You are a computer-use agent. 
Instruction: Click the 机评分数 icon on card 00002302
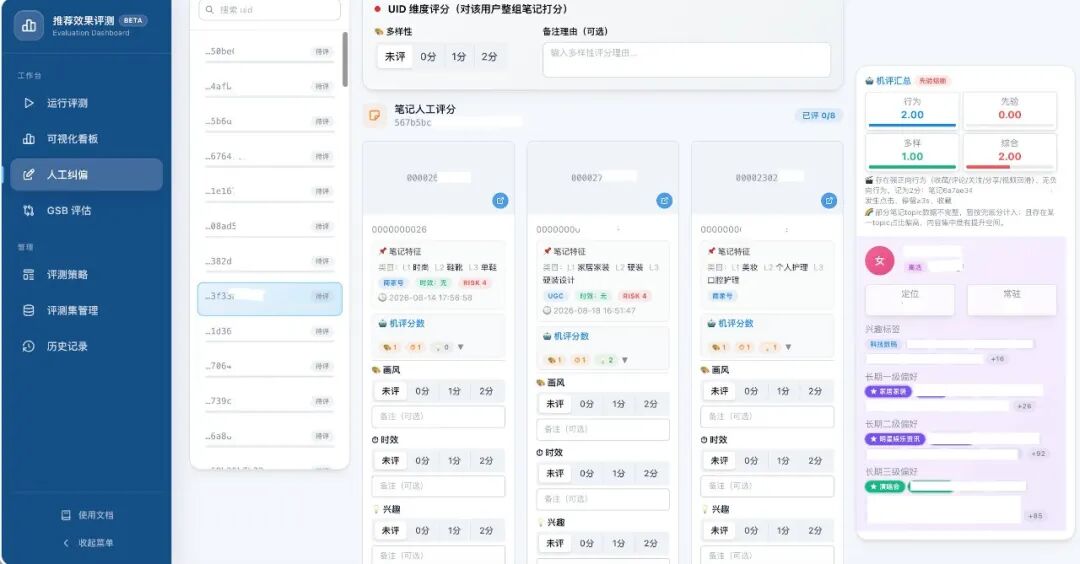pyautogui.click(x=712, y=323)
